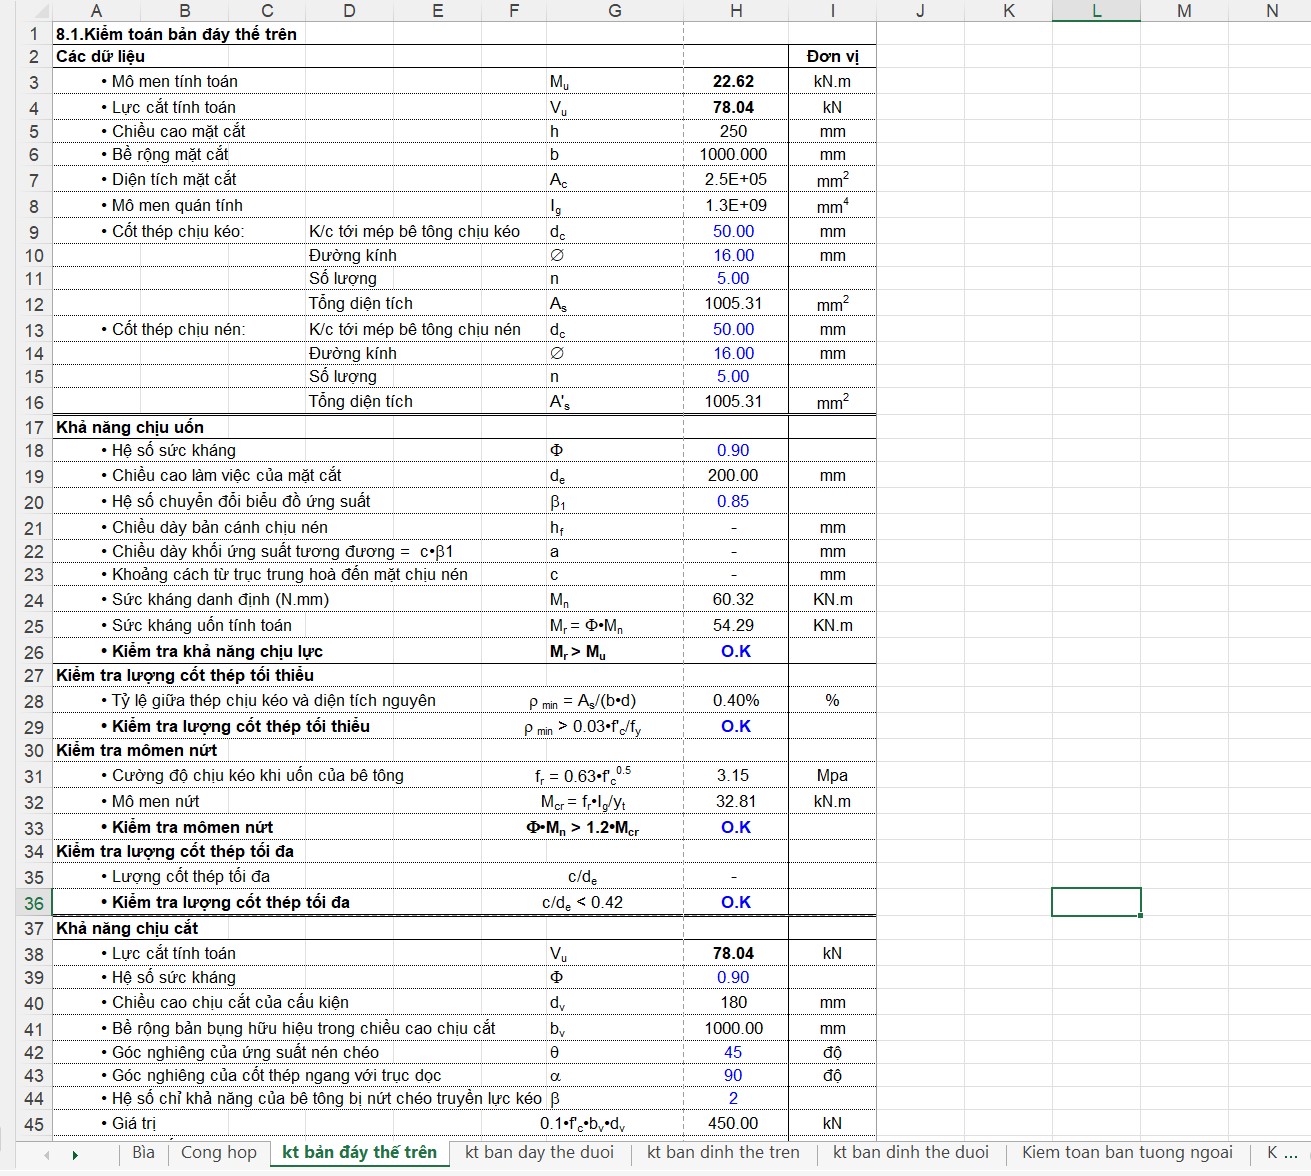Viewport: 1311px width, 1176px height.
Task: Select 'Khả năng chịu uốn' section heading
Action: (x=130, y=427)
